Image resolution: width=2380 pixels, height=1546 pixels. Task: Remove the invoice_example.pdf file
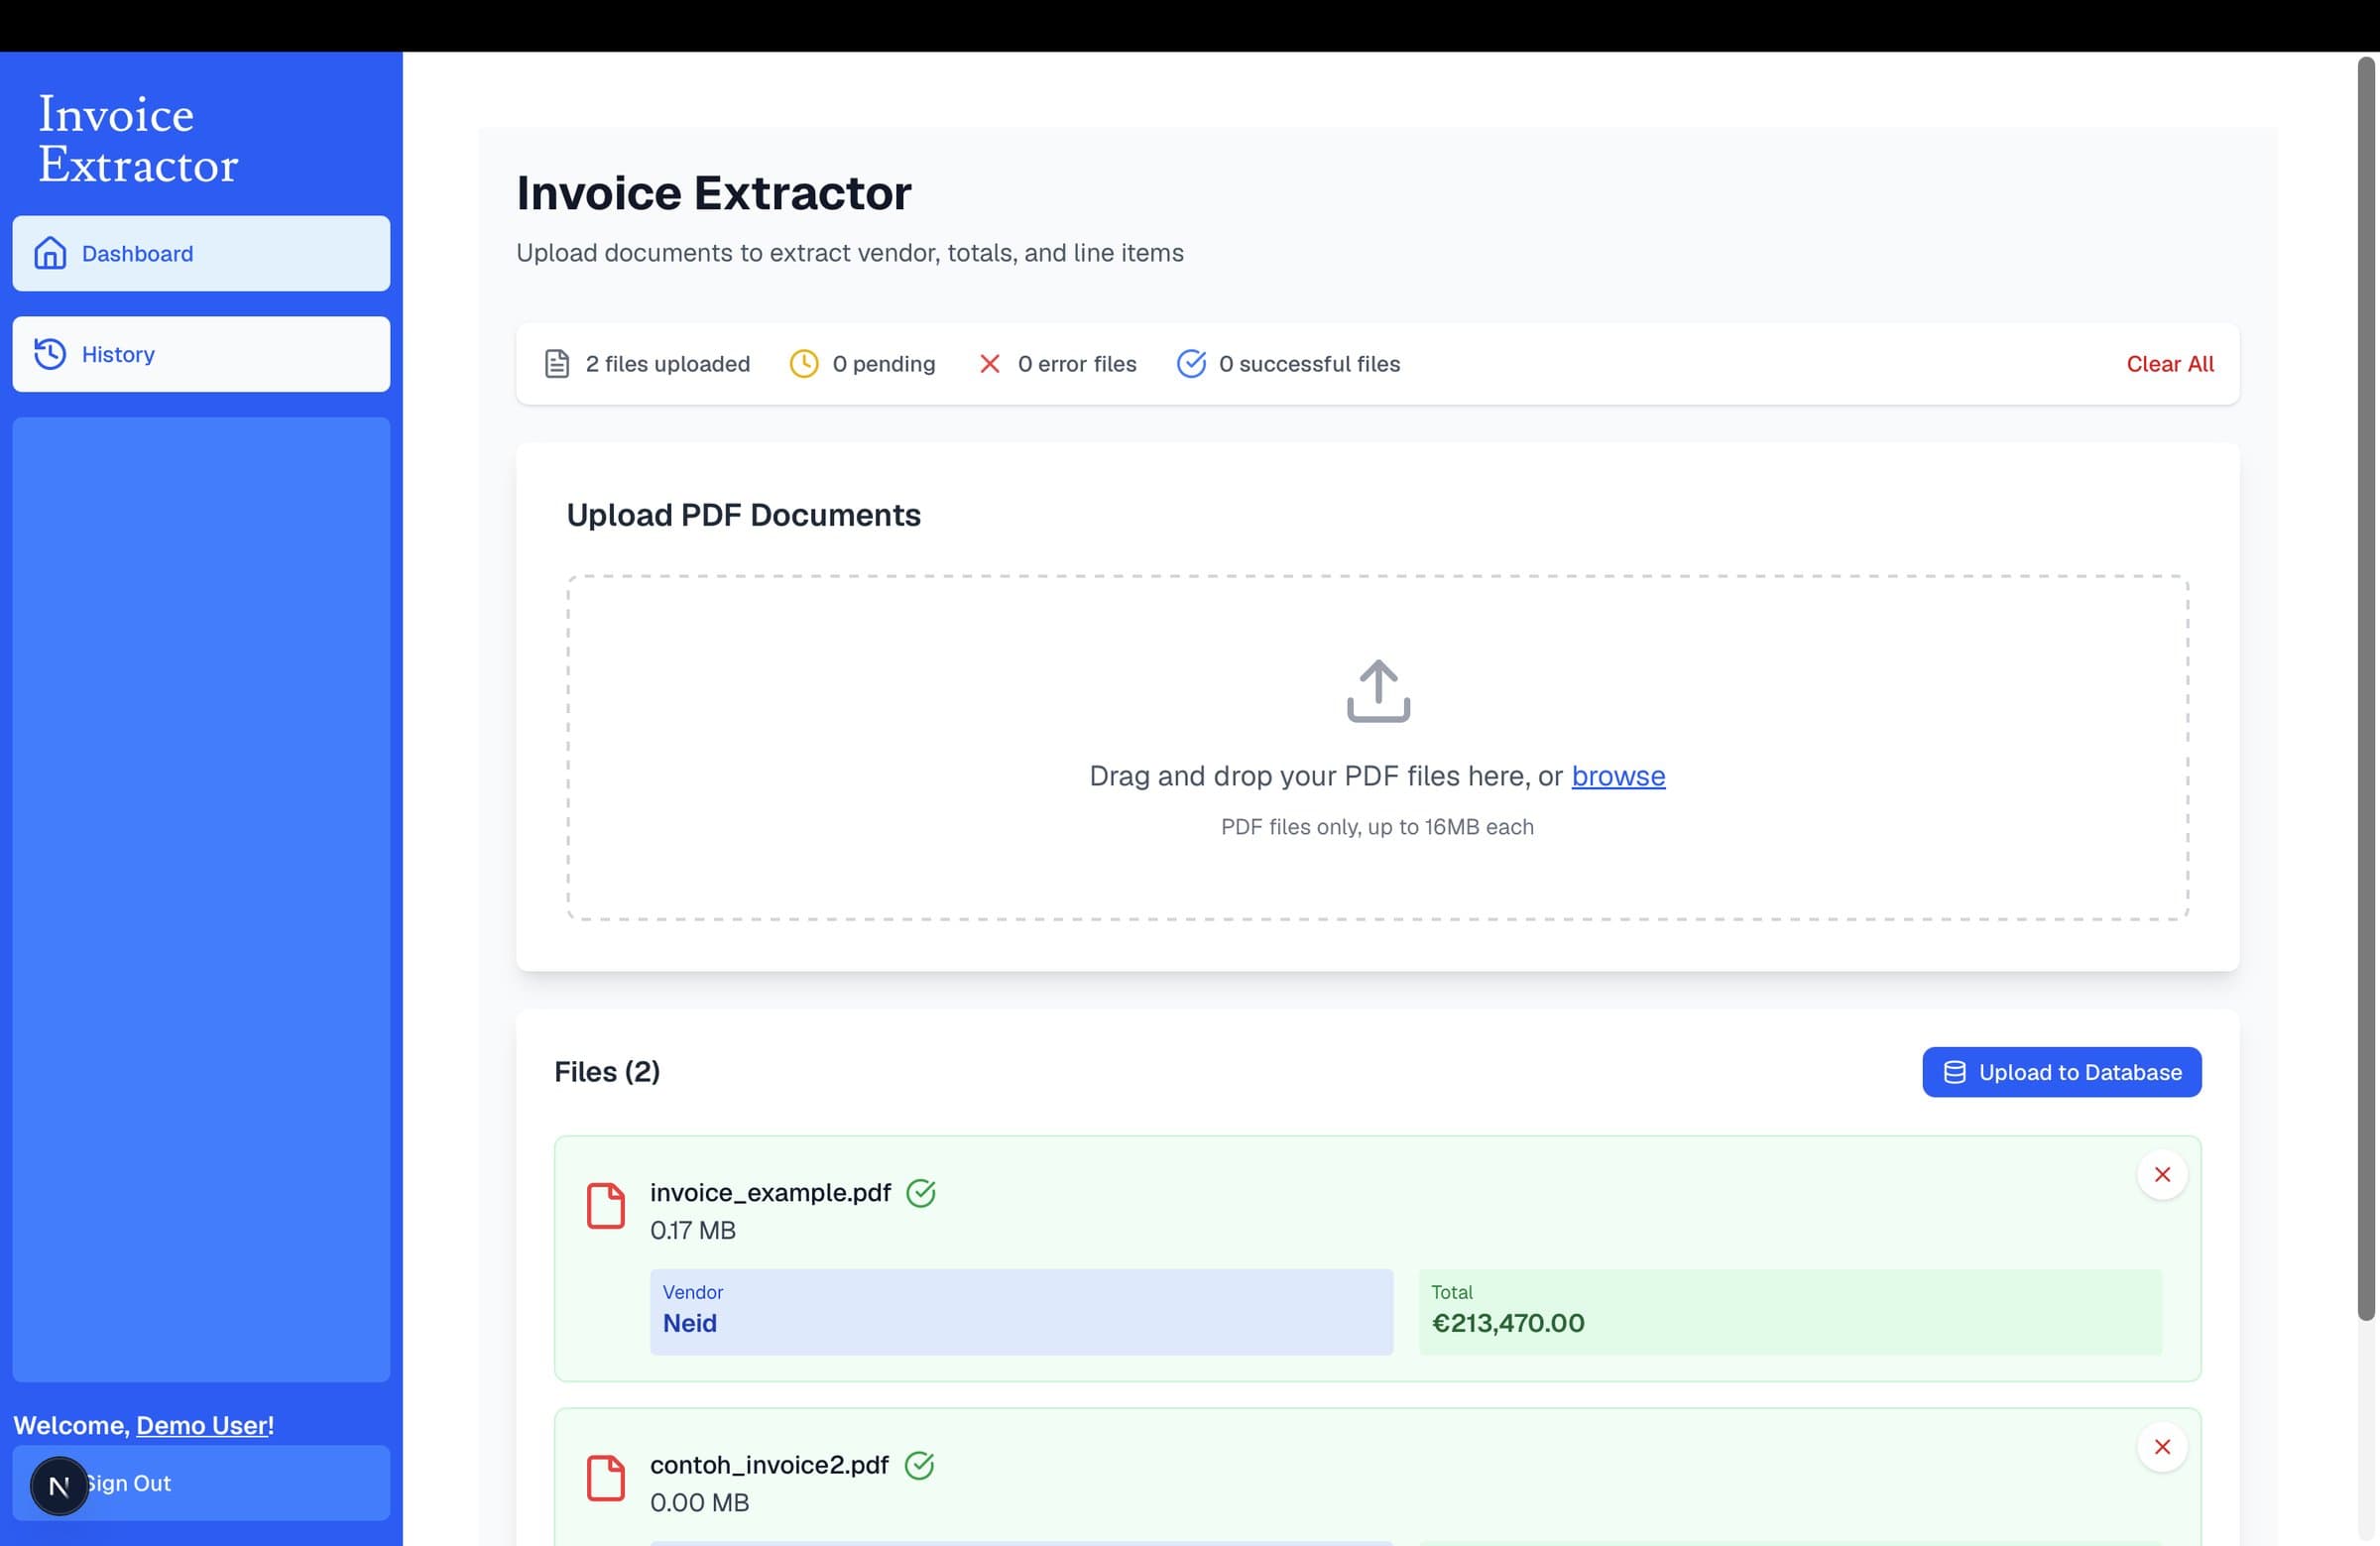tap(2162, 1175)
